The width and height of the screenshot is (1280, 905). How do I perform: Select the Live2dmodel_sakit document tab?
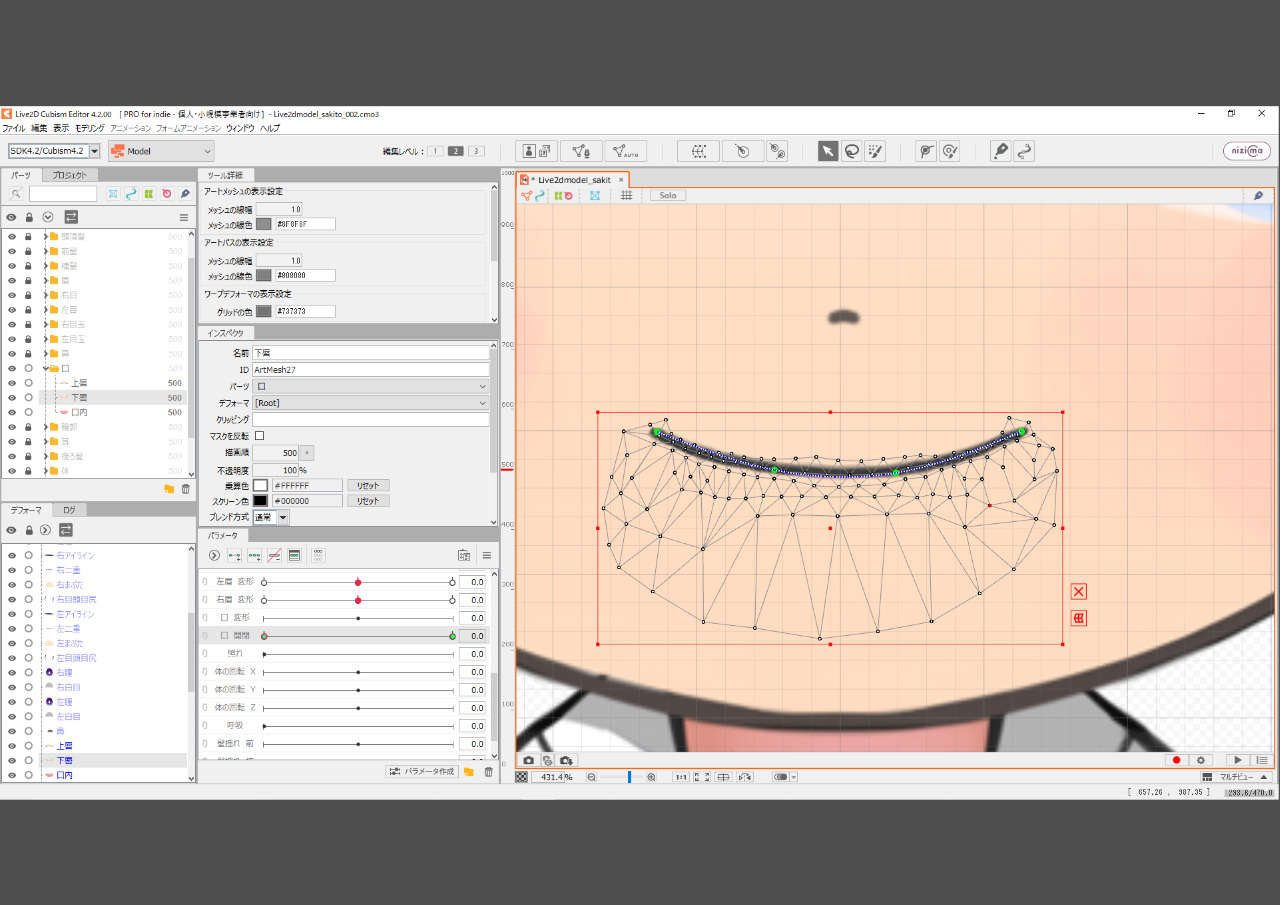(573, 180)
